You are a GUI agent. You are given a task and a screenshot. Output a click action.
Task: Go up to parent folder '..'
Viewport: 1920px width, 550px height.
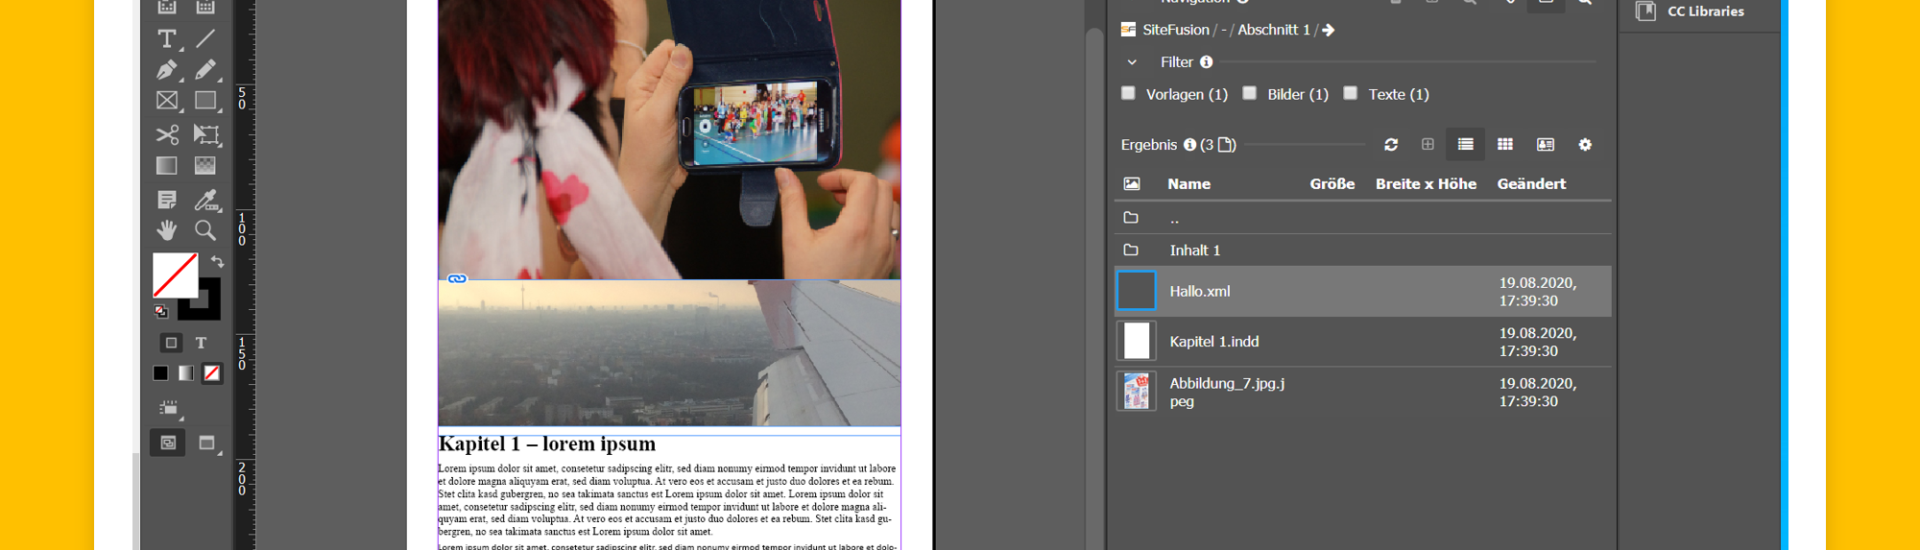point(1174,218)
